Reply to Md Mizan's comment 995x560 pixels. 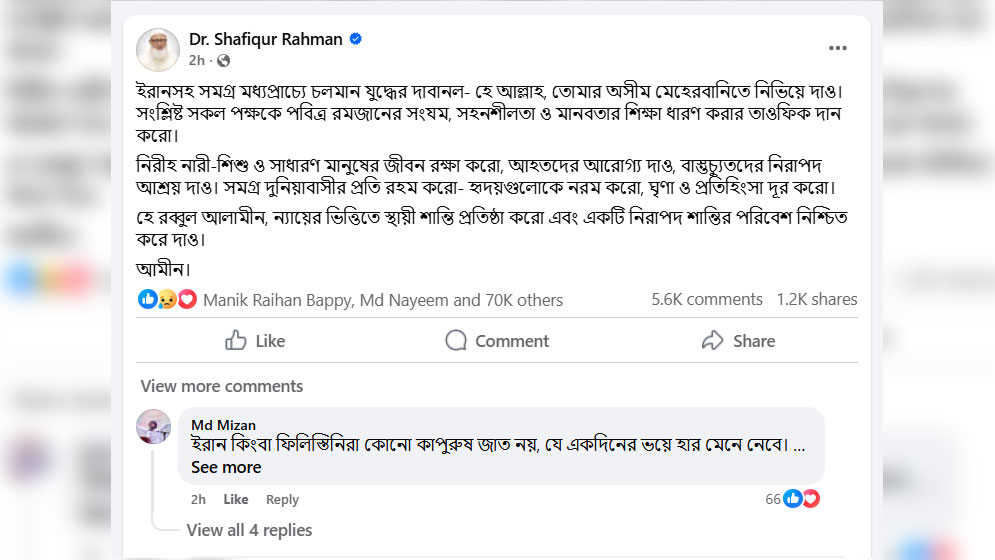[x=282, y=500]
